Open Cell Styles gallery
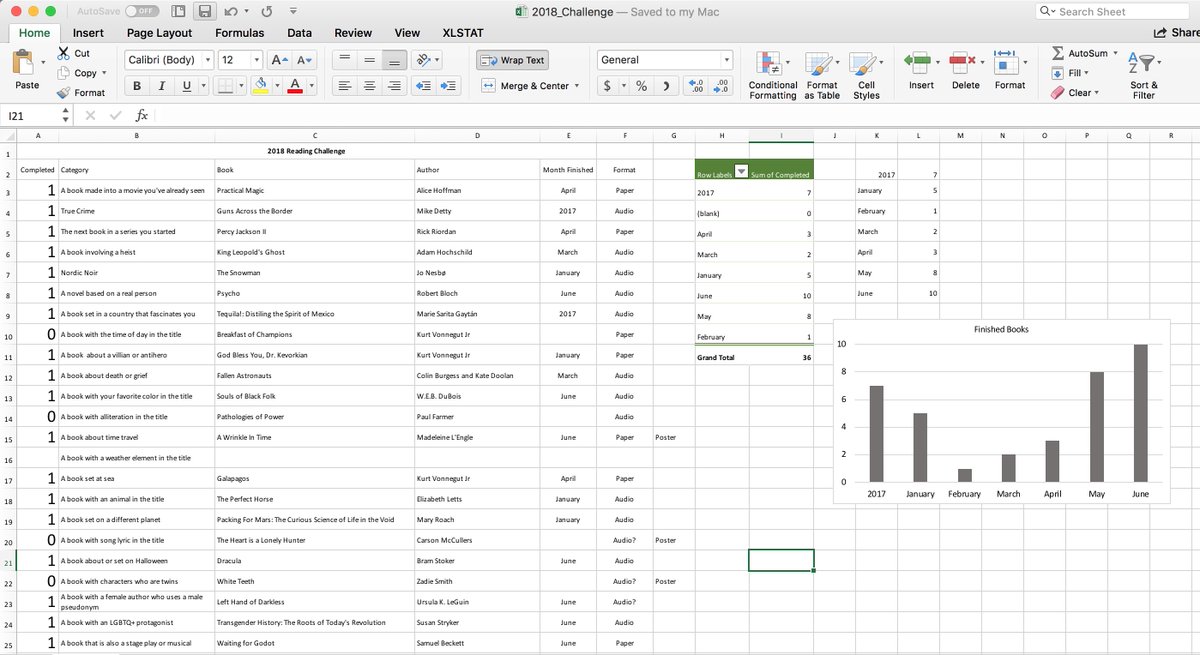The height and width of the screenshot is (655, 1200). pyautogui.click(x=866, y=75)
